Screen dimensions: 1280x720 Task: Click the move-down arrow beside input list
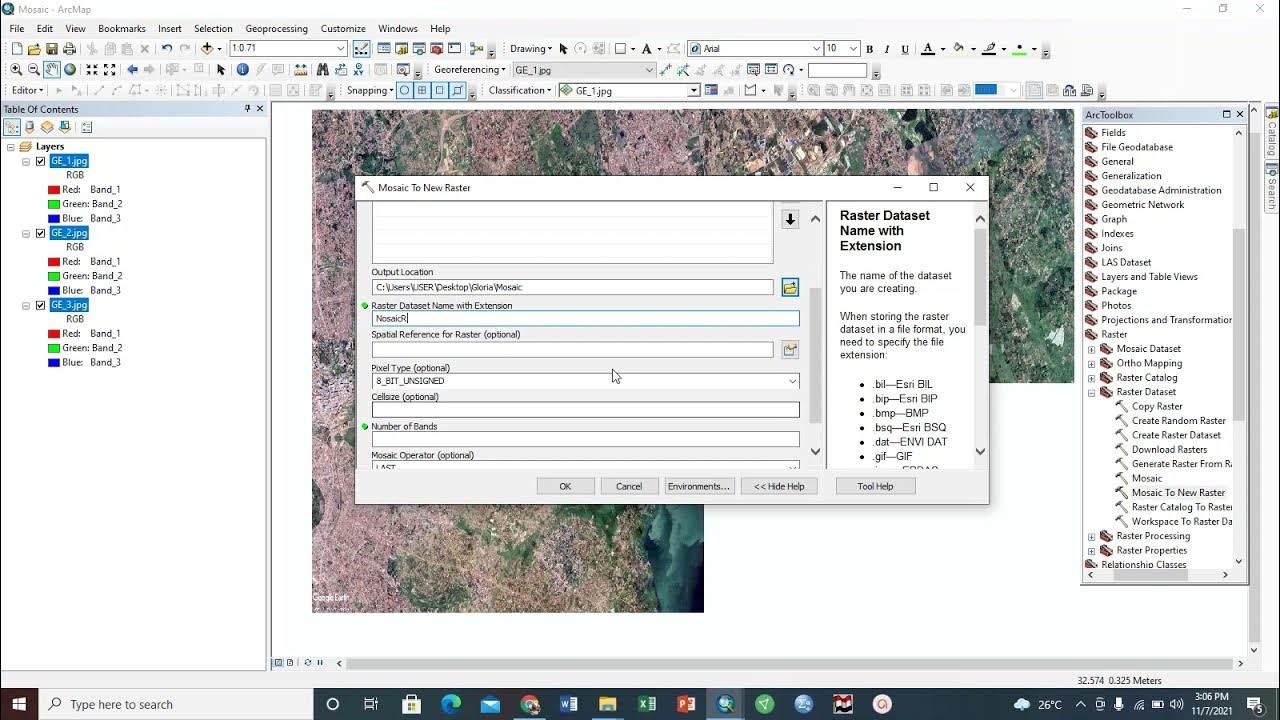(790, 220)
